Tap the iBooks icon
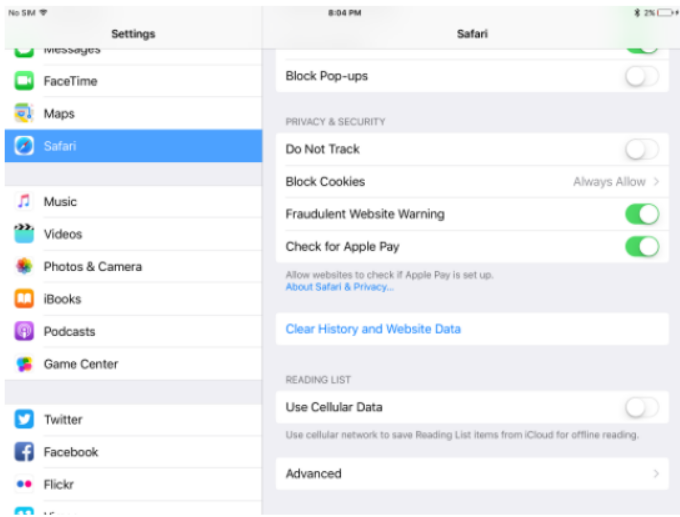Image resolution: width=680 pixels, height=517 pixels. pyautogui.click(x=25, y=299)
